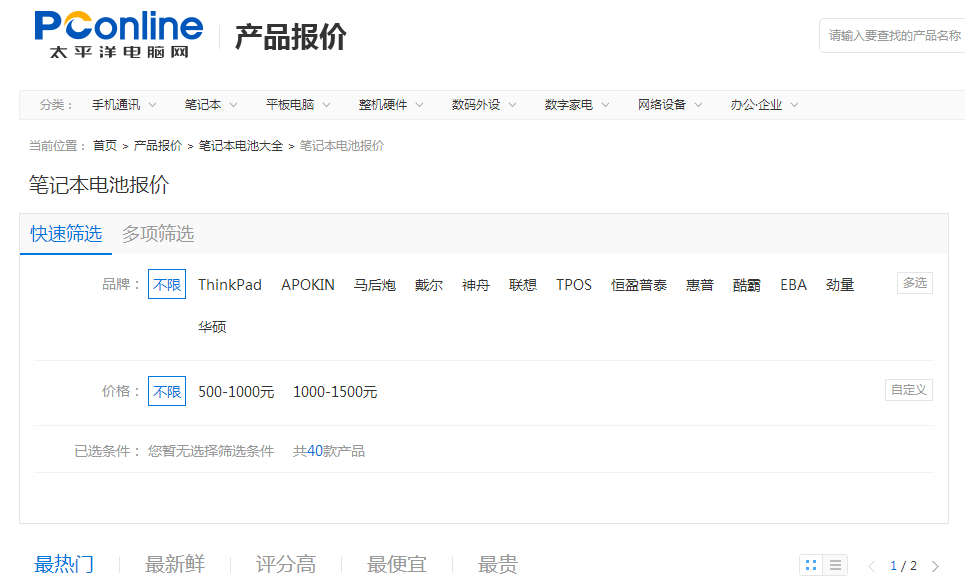Click the page indicator 1 / 2
Image resolution: width=965 pixels, height=583 pixels.
pos(903,566)
